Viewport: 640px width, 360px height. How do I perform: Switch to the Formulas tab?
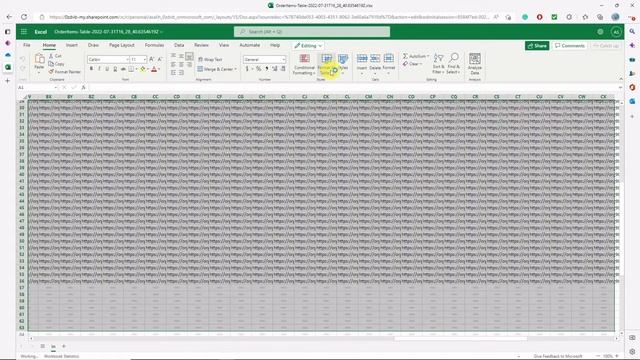click(x=154, y=45)
